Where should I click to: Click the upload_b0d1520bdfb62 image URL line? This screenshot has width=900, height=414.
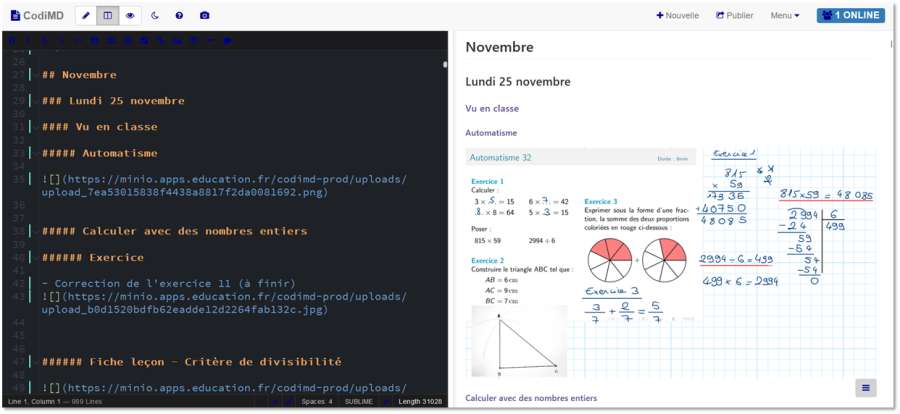224,303
